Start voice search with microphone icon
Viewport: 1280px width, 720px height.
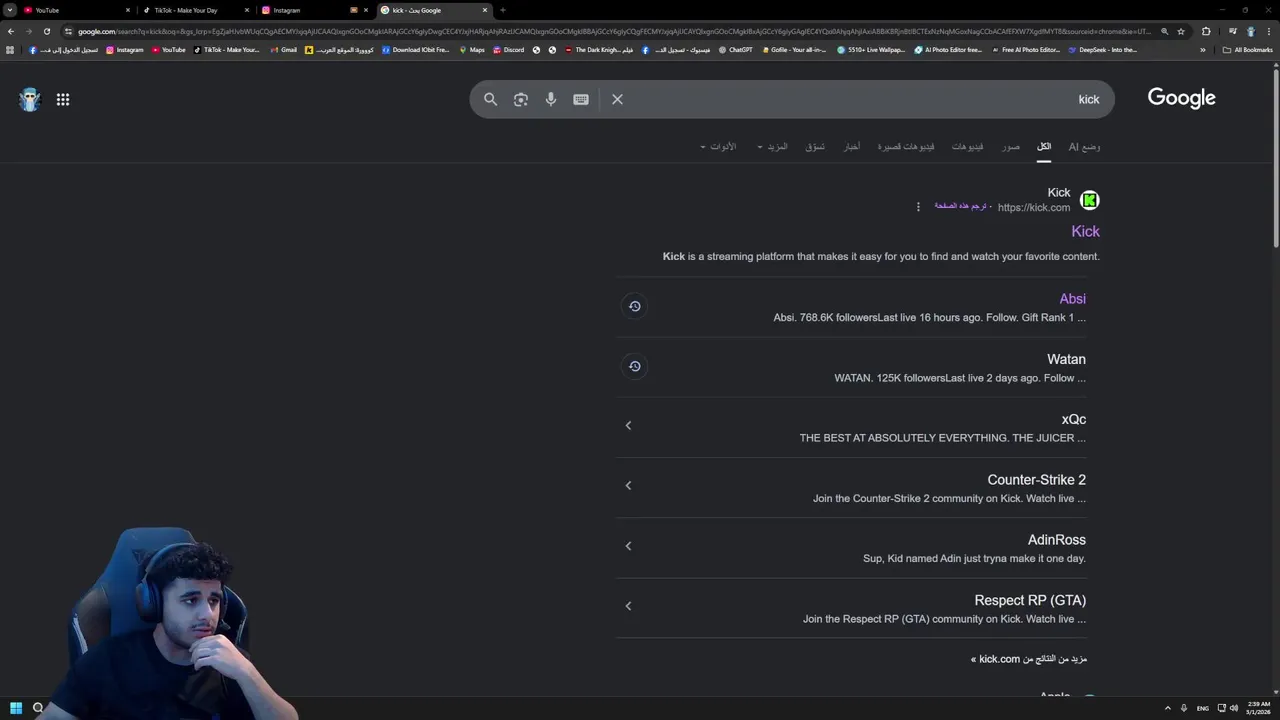(551, 99)
